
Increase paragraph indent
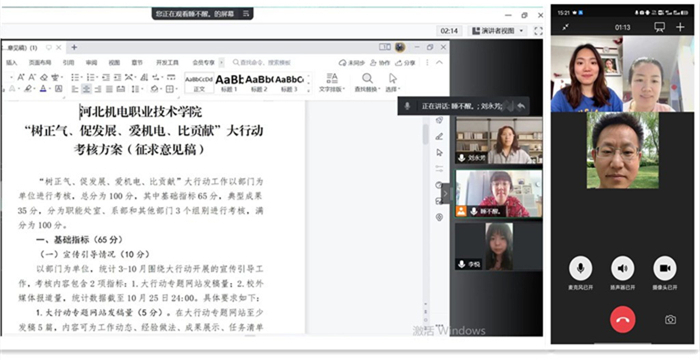click(117, 77)
